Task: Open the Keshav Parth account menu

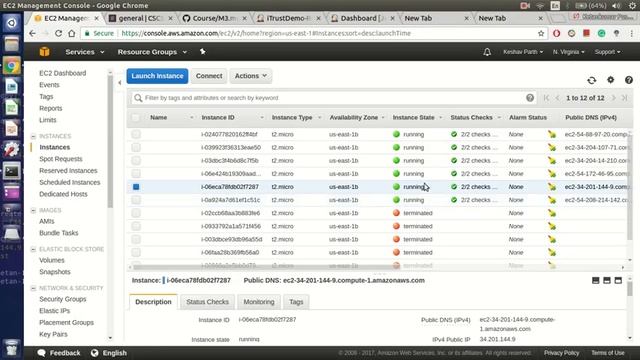Action: [x=523, y=52]
